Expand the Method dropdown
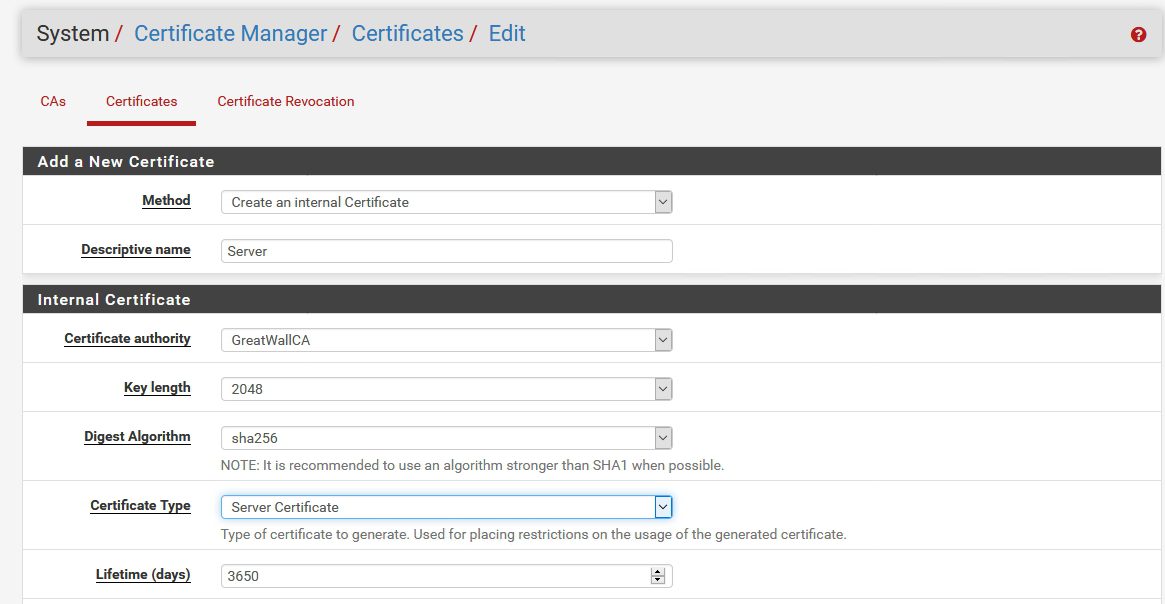 point(447,202)
